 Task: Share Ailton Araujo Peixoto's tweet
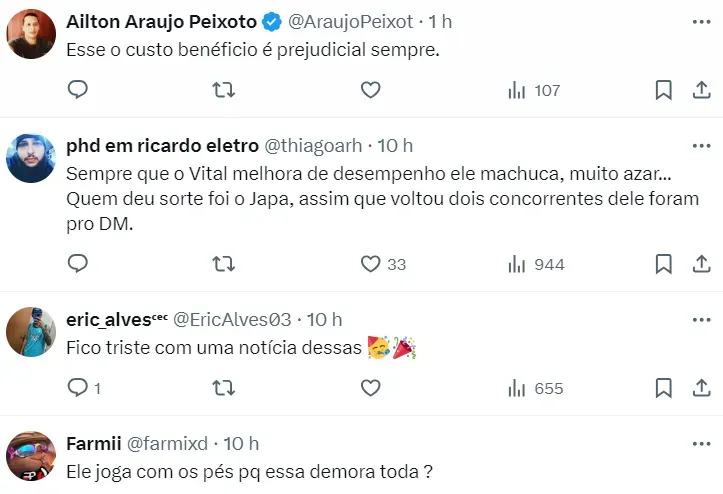coord(701,90)
